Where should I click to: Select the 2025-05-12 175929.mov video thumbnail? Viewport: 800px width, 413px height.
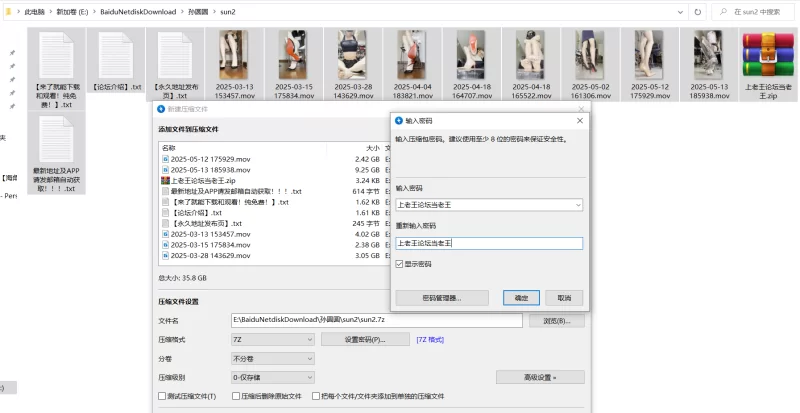pos(649,55)
